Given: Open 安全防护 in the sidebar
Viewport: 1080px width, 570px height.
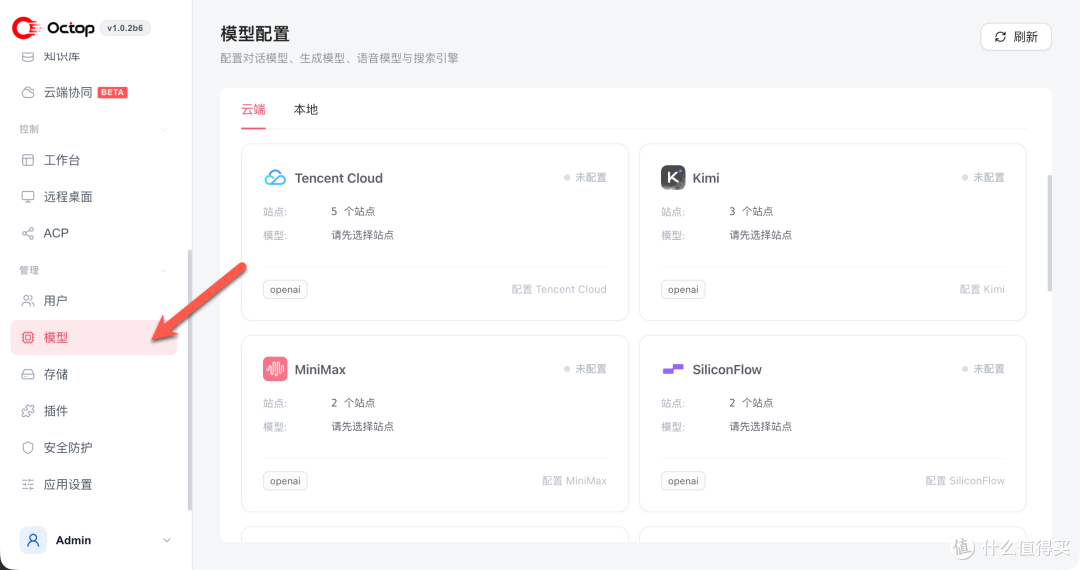Looking at the screenshot, I should (x=94, y=447).
